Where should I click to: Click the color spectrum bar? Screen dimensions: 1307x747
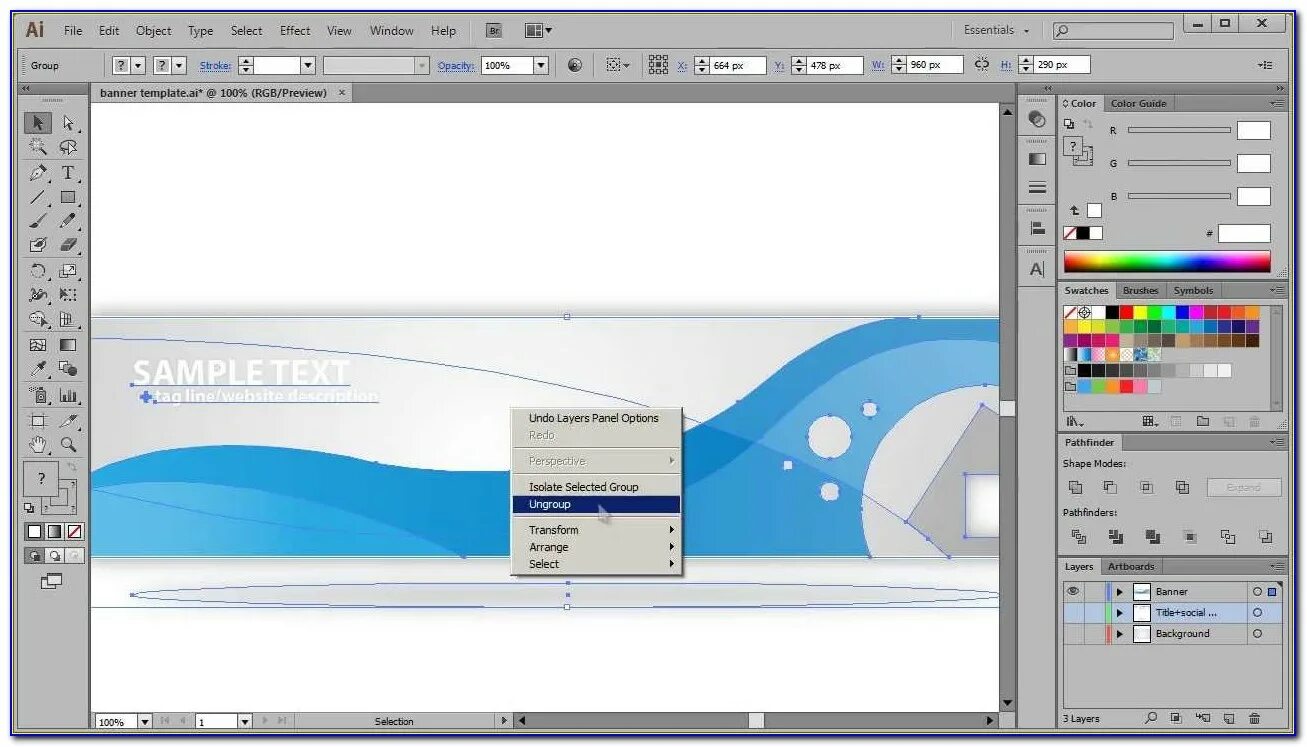point(1167,262)
